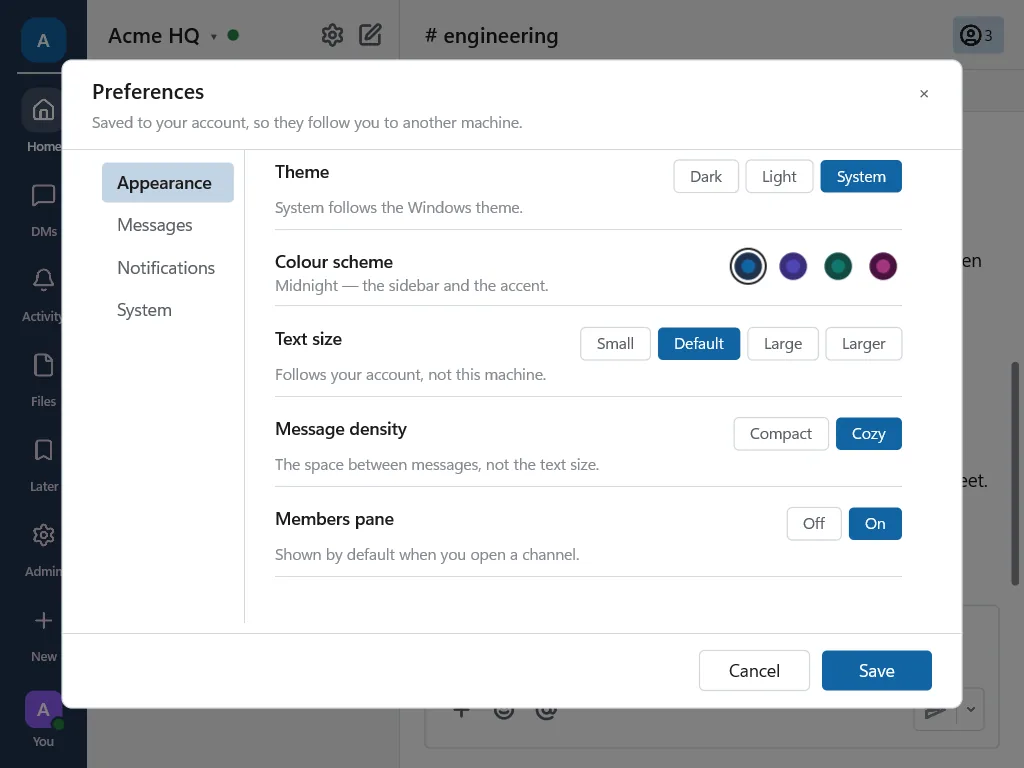Open the Later bookmark icon

coord(43,449)
